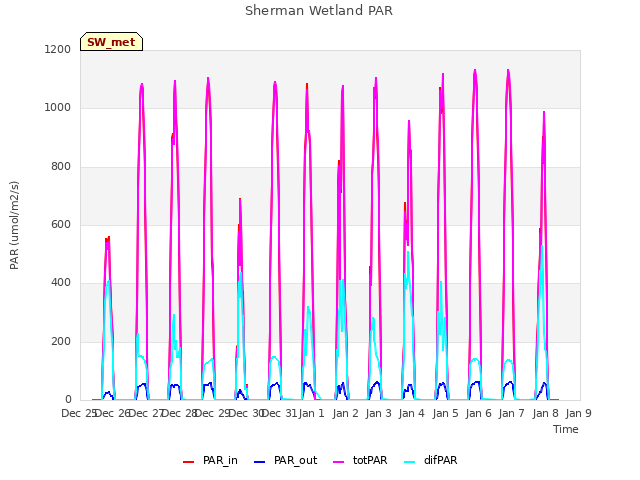Click the y-axis label PAR (umol/m2/s)

click(14, 225)
